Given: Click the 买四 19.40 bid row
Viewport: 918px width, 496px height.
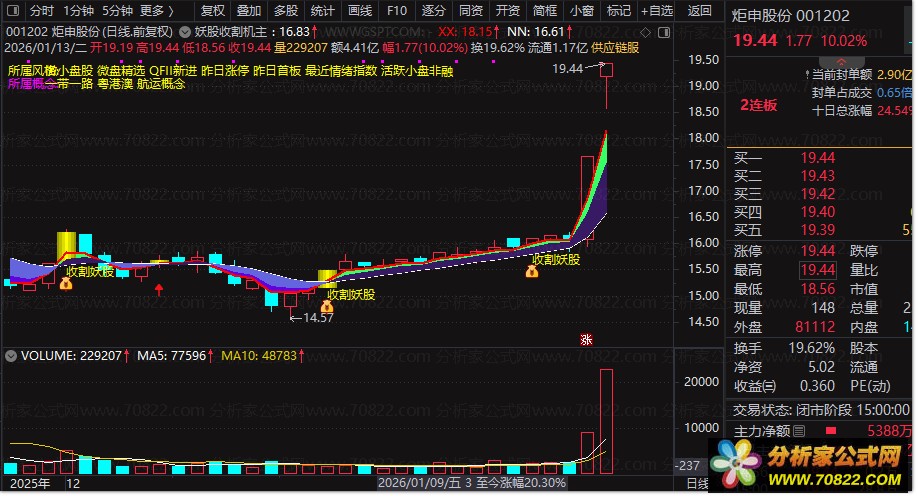Looking at the screenshot, I should [819, 212].
